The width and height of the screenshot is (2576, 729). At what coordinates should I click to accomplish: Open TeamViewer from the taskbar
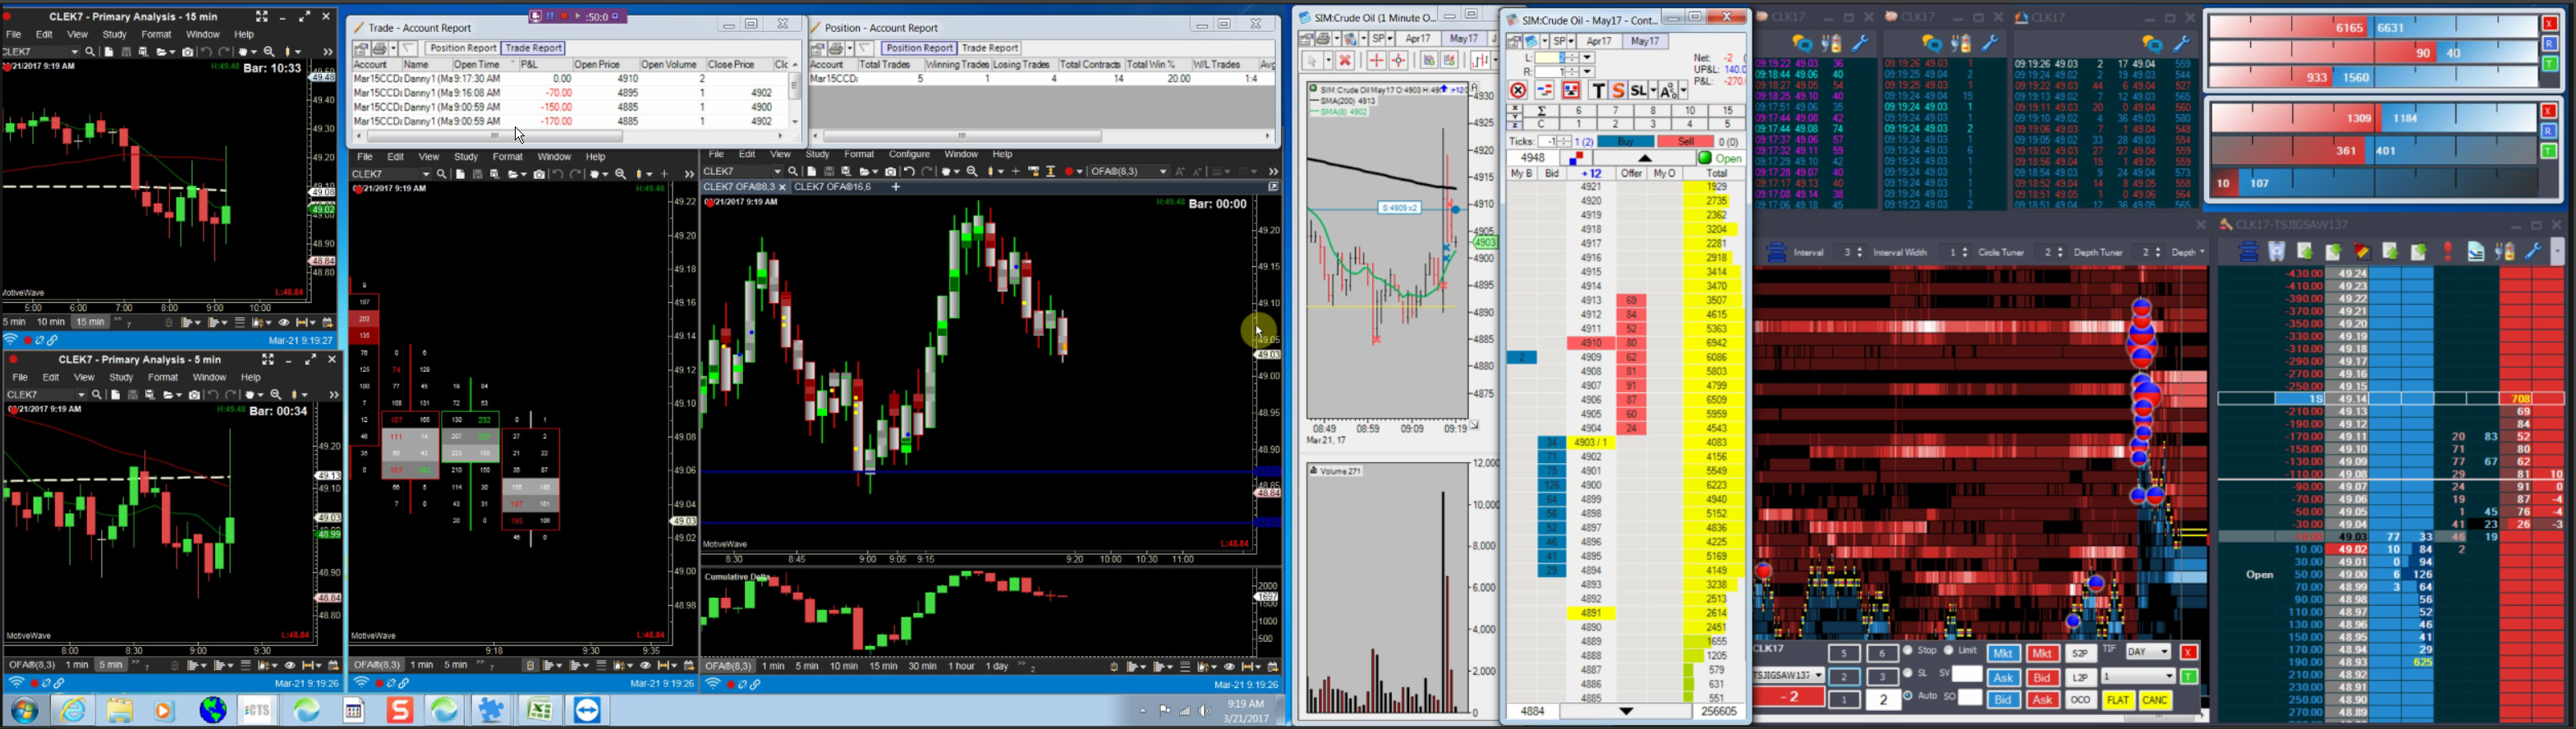(587, 710)
